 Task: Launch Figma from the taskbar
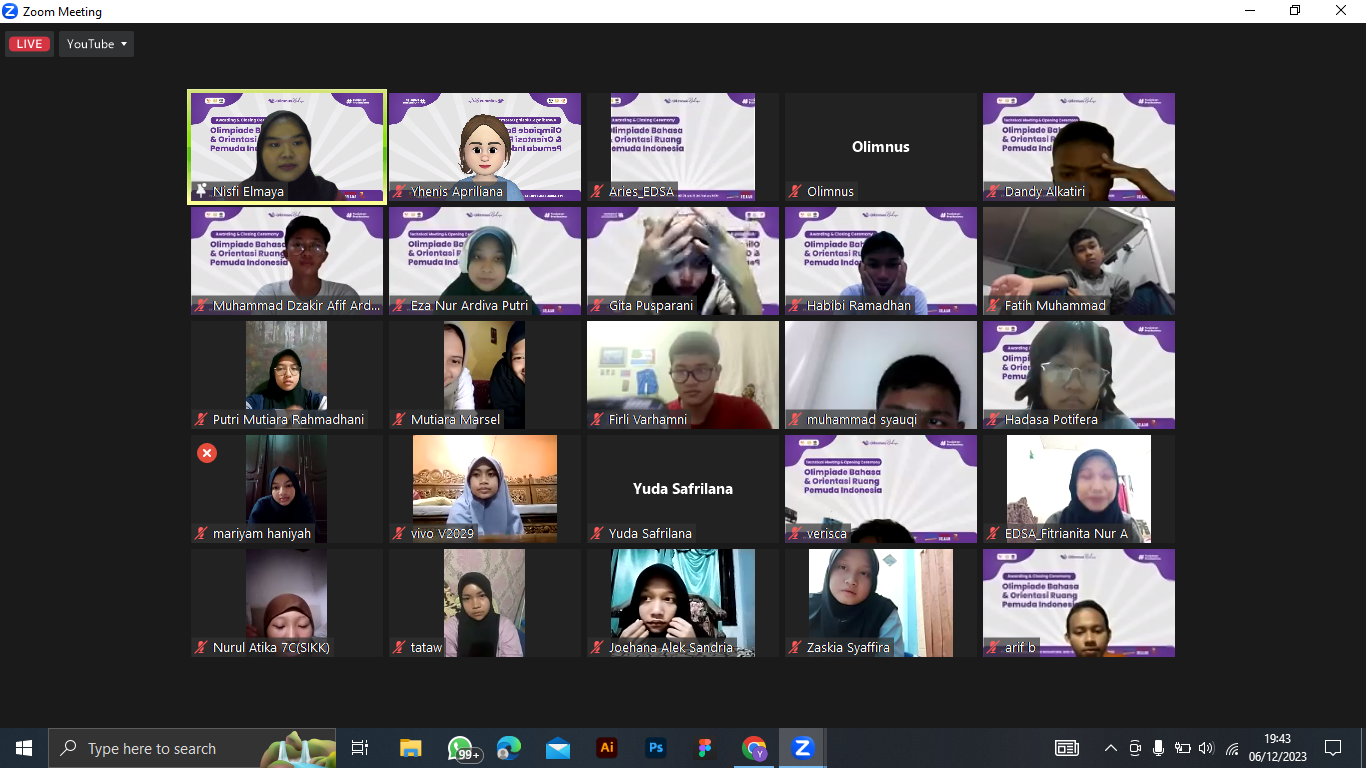(x=705, y=748)
